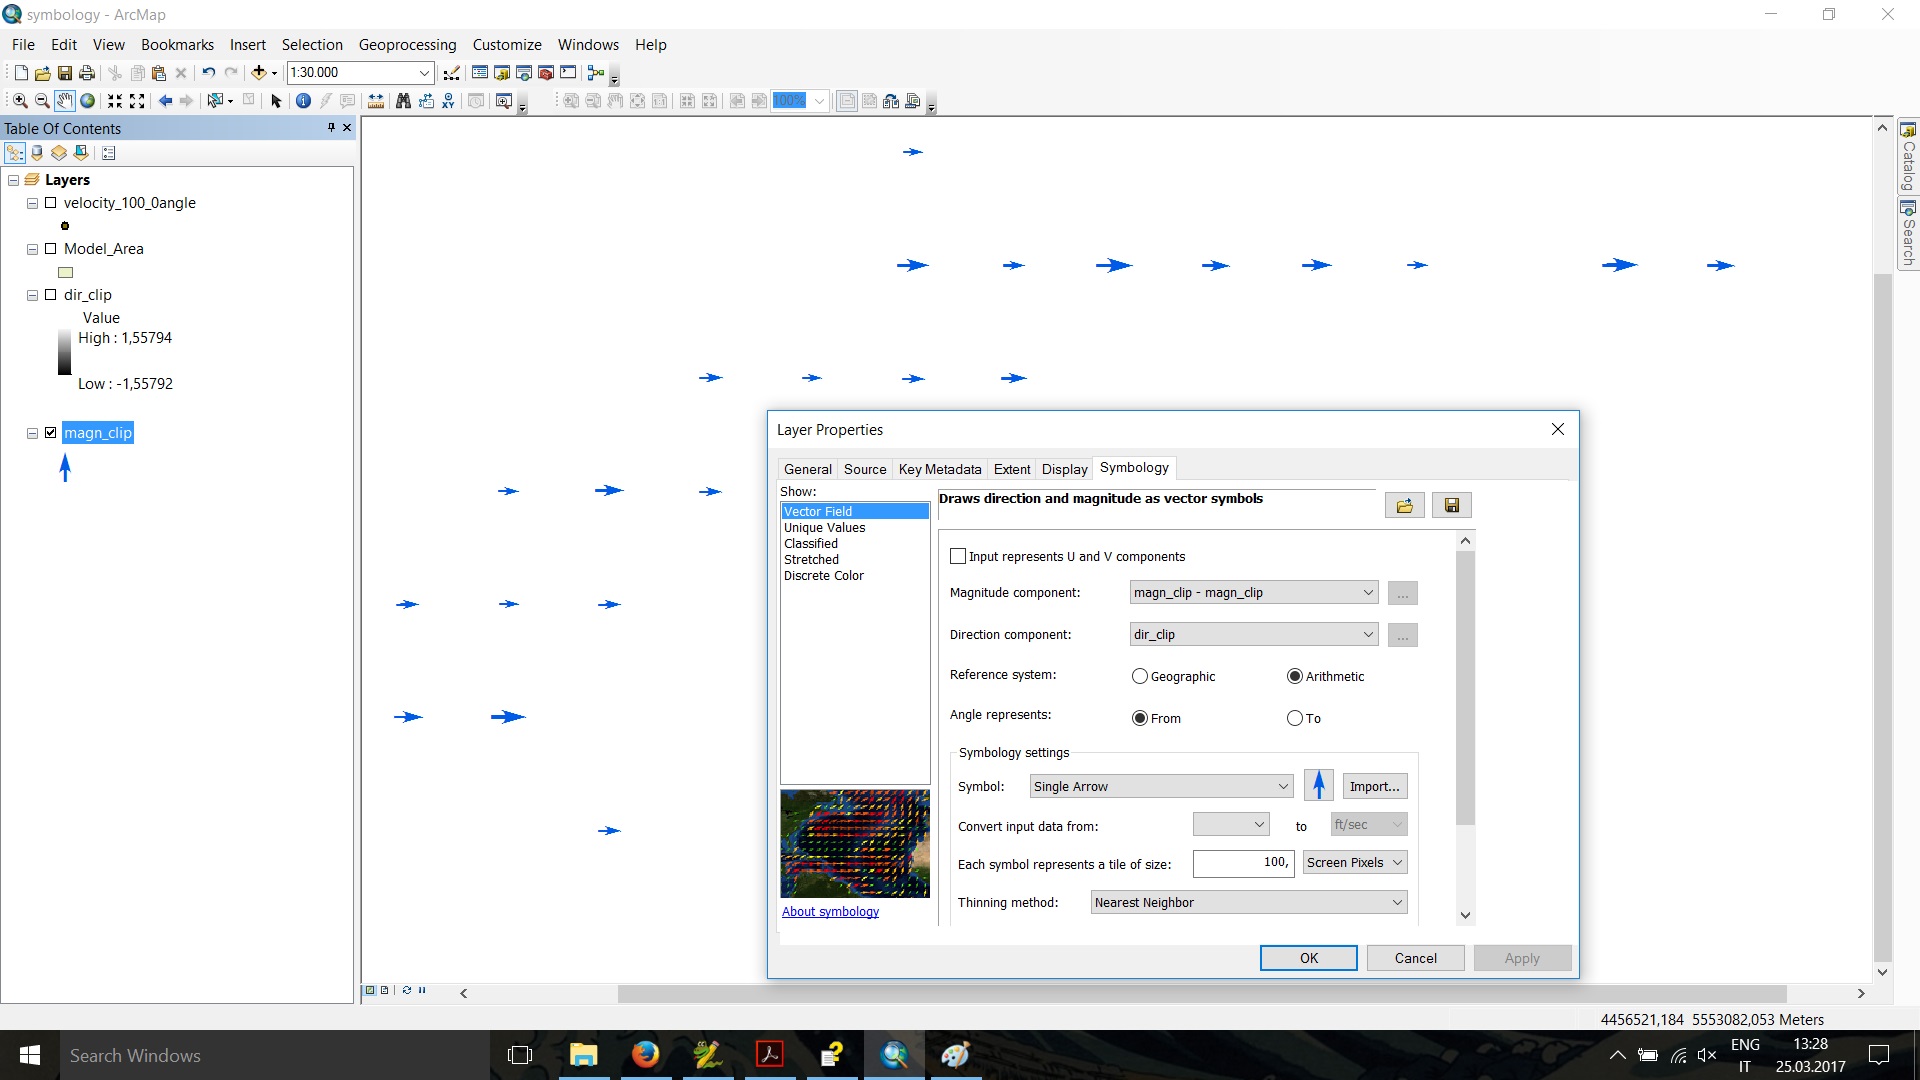Image resolution: width=1920 pixels, height=1080 pixels.
Task: Collapse the dir_clip layer tree node
Action: coord(32,295)
